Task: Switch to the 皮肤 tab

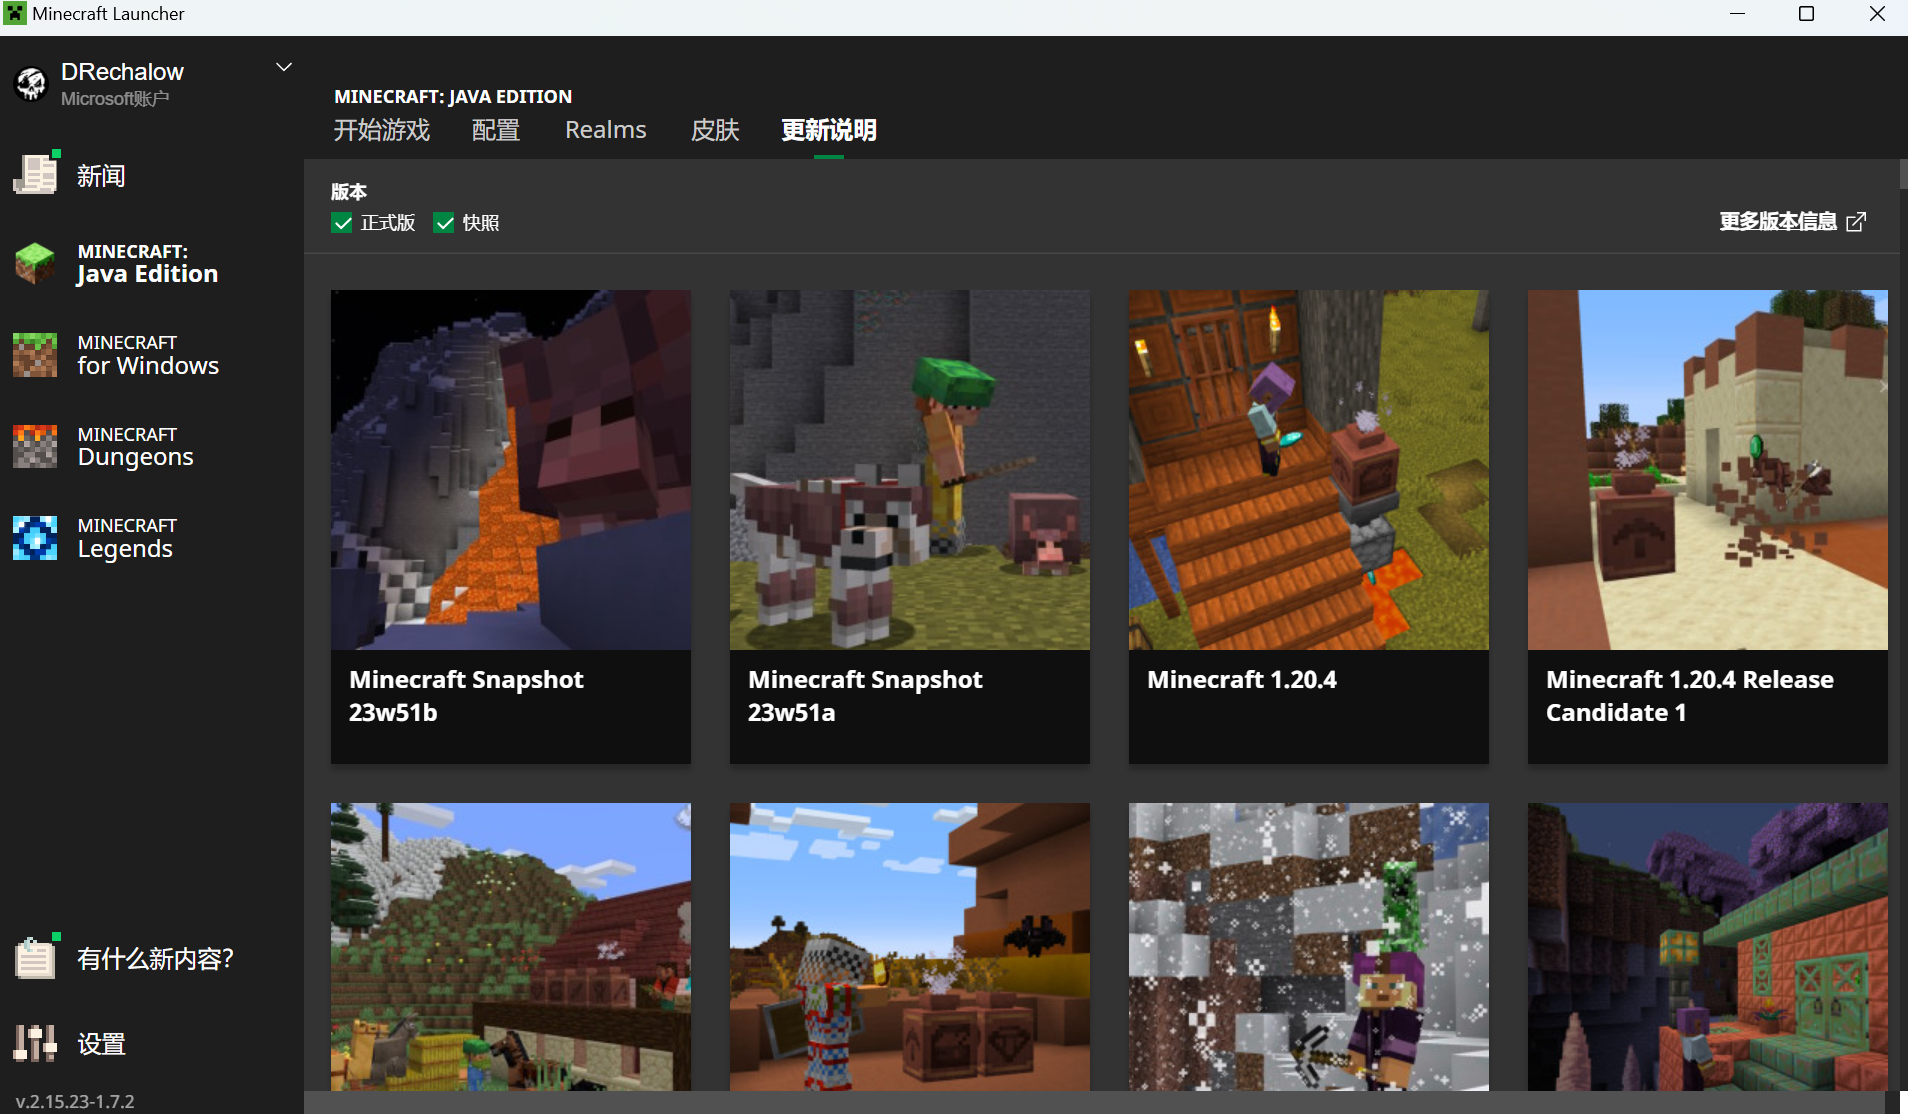Action: pyautogui.click(x=715, y=130)
